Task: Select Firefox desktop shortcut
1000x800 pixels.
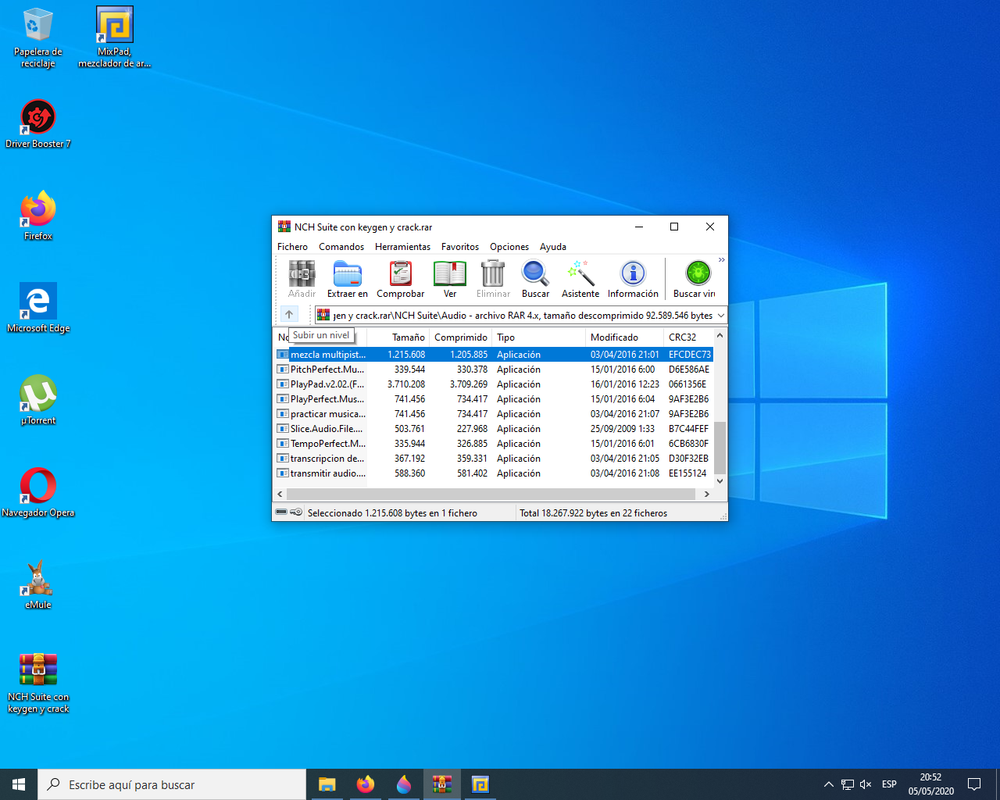Action: 38,216
